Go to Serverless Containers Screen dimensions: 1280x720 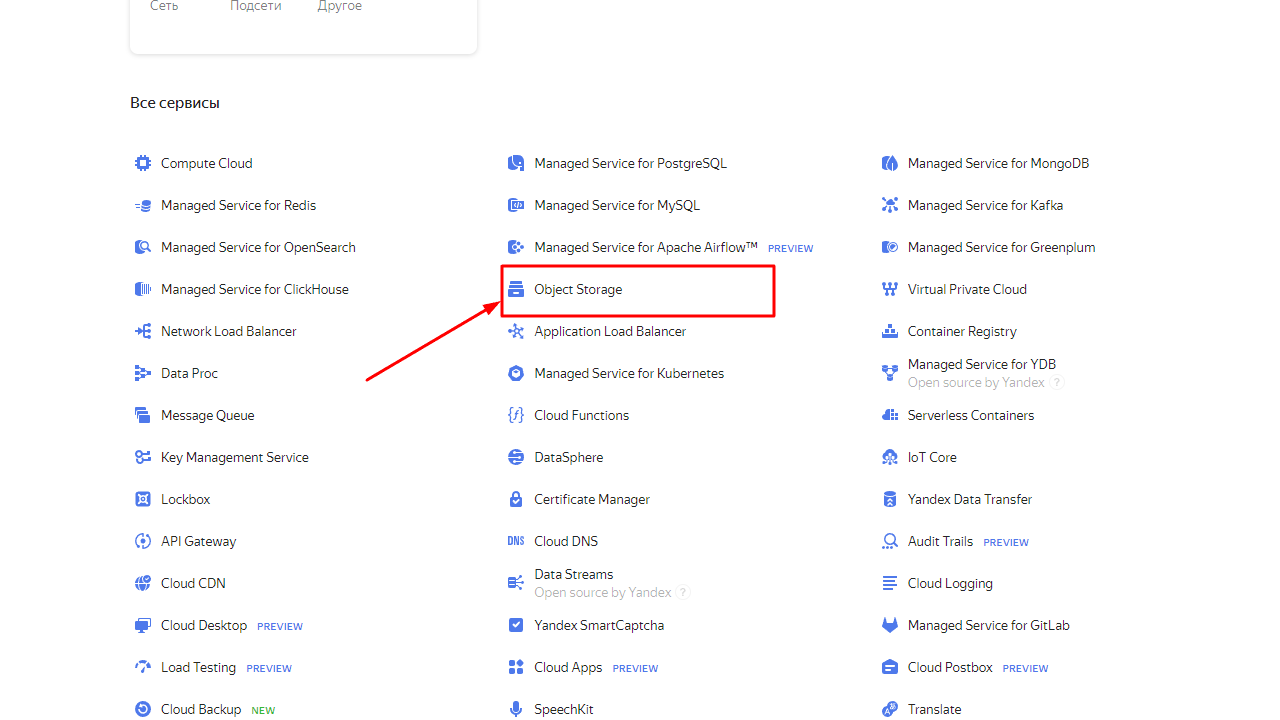click(971, 415)
